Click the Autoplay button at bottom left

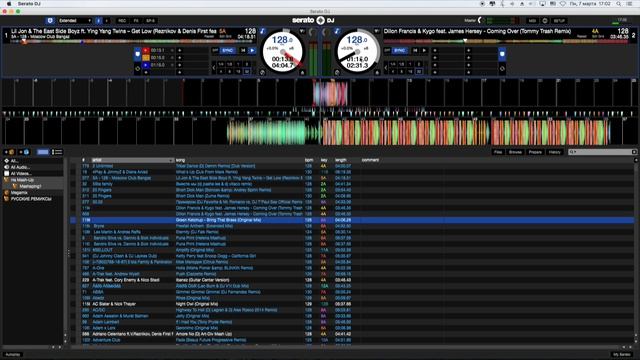(13, 354)
